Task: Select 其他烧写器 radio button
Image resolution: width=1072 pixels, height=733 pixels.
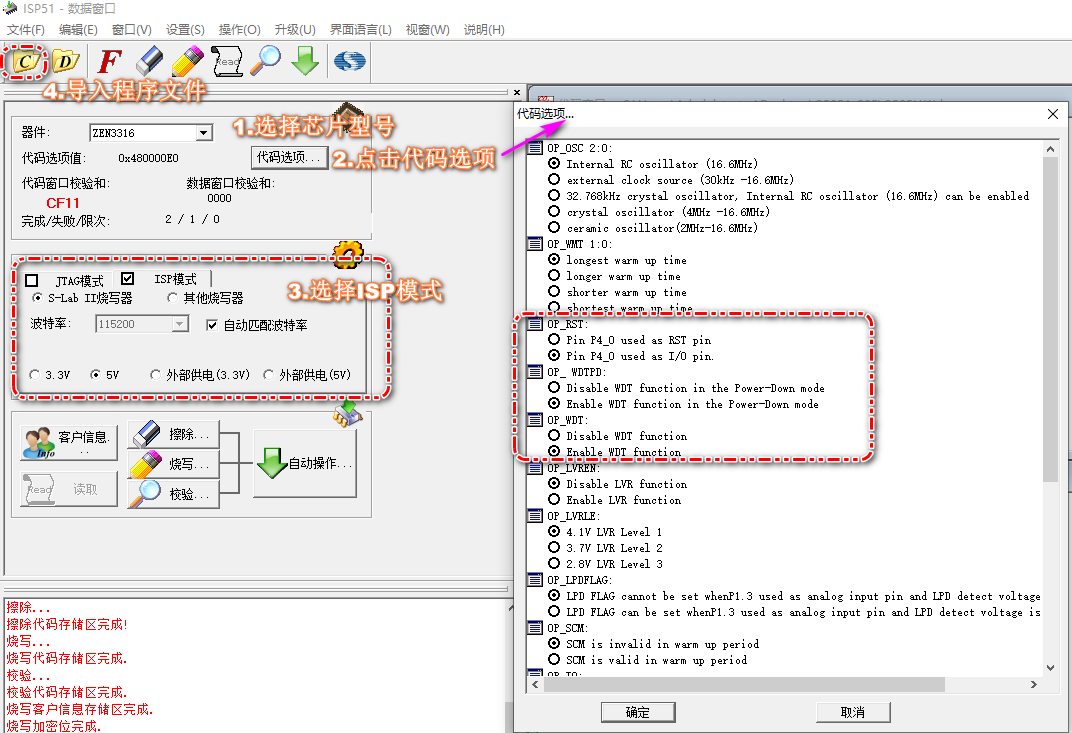Action: tap(172, 298)
